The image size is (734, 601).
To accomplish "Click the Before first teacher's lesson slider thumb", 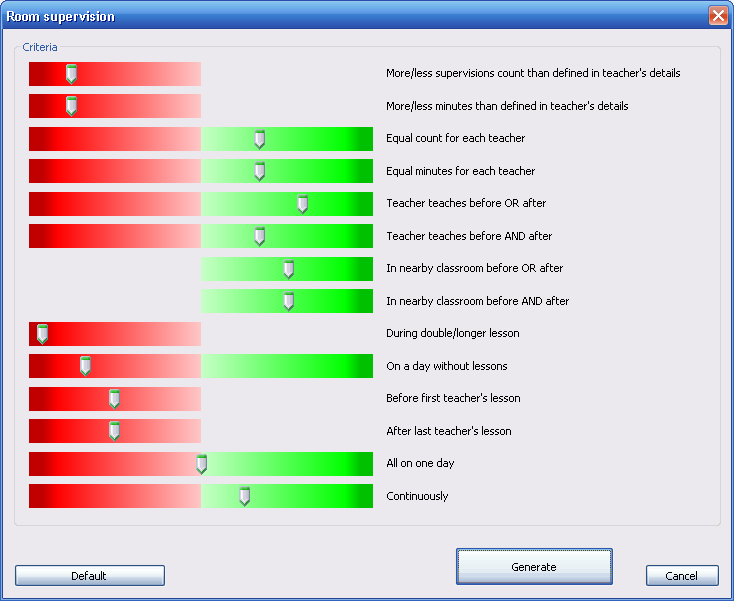I will [x=114, y=399].
